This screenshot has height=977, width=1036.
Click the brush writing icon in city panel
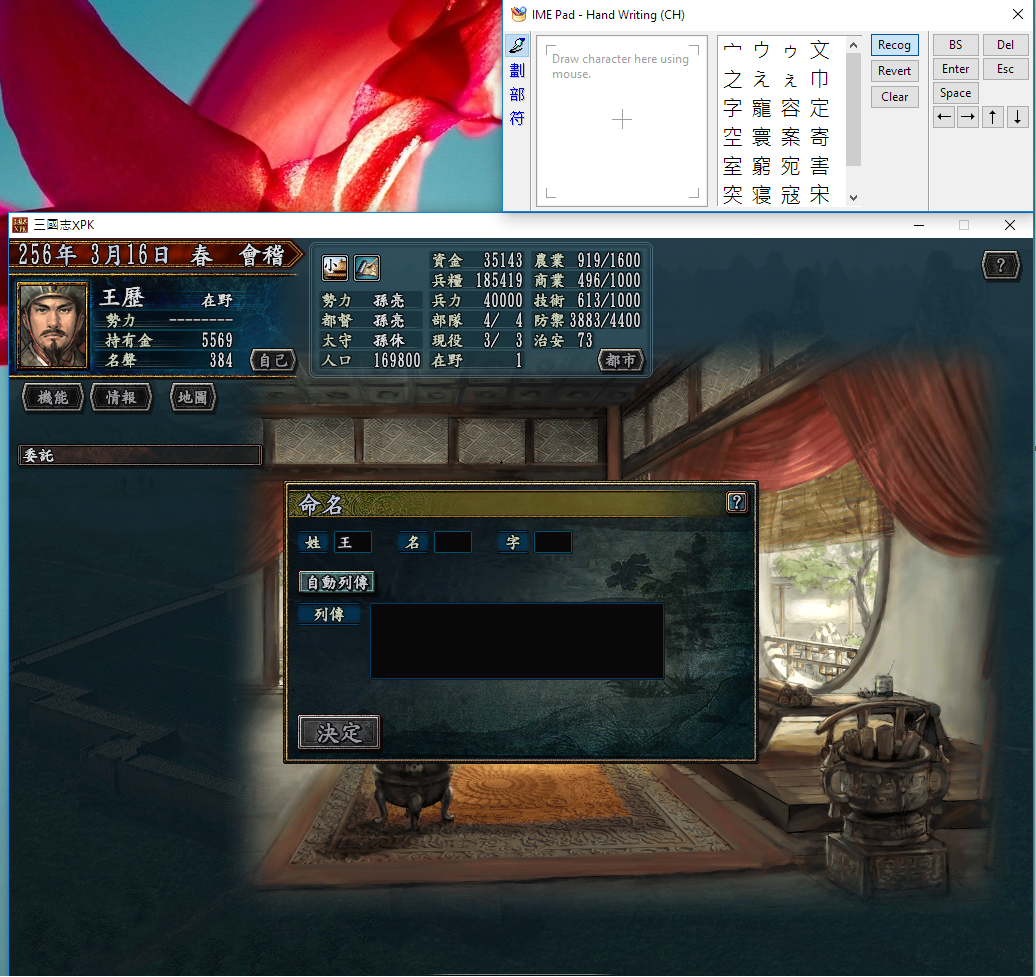tap(367, 268)
